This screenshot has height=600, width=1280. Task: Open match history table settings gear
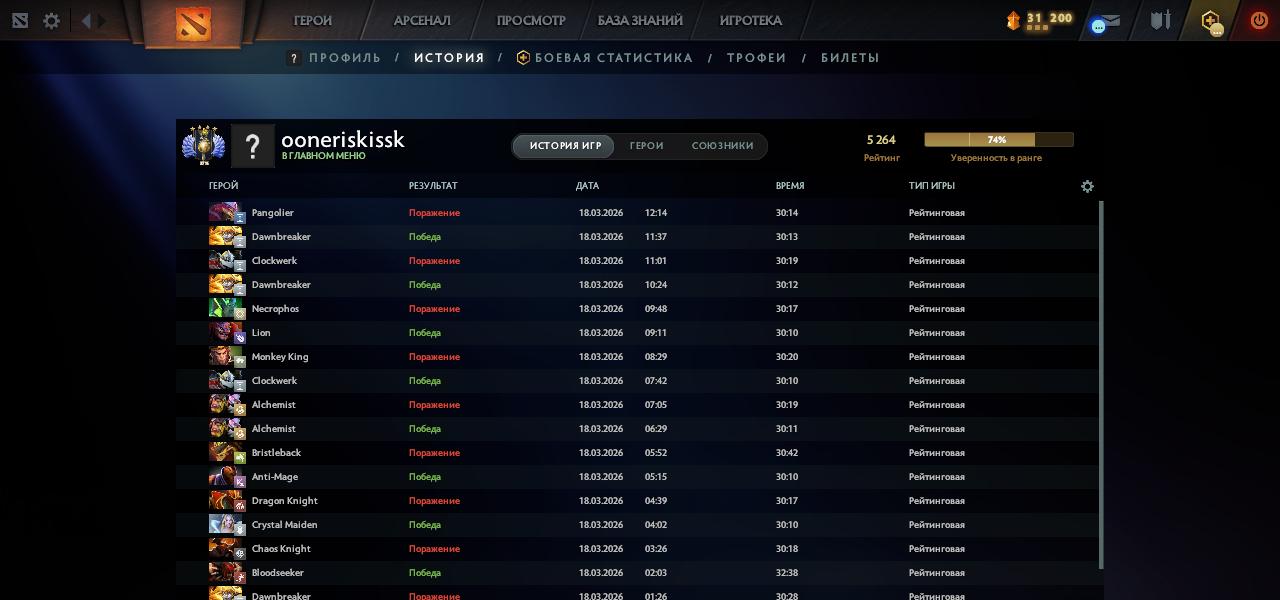(x=1087, y=186)
